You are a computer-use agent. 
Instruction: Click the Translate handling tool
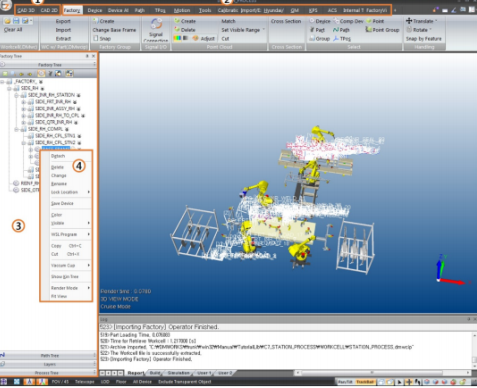(421, 21)
